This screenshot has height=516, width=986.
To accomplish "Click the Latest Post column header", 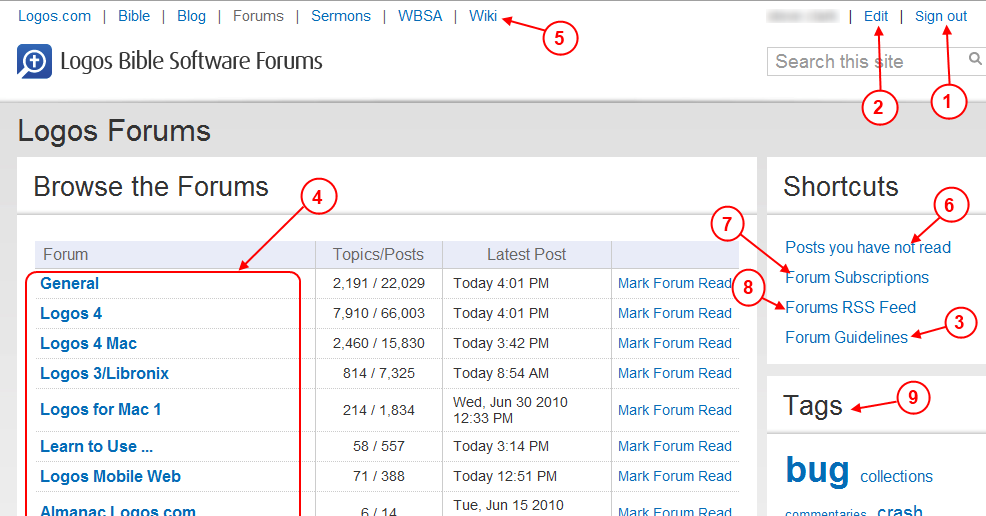I will click(x=526, y=255).
